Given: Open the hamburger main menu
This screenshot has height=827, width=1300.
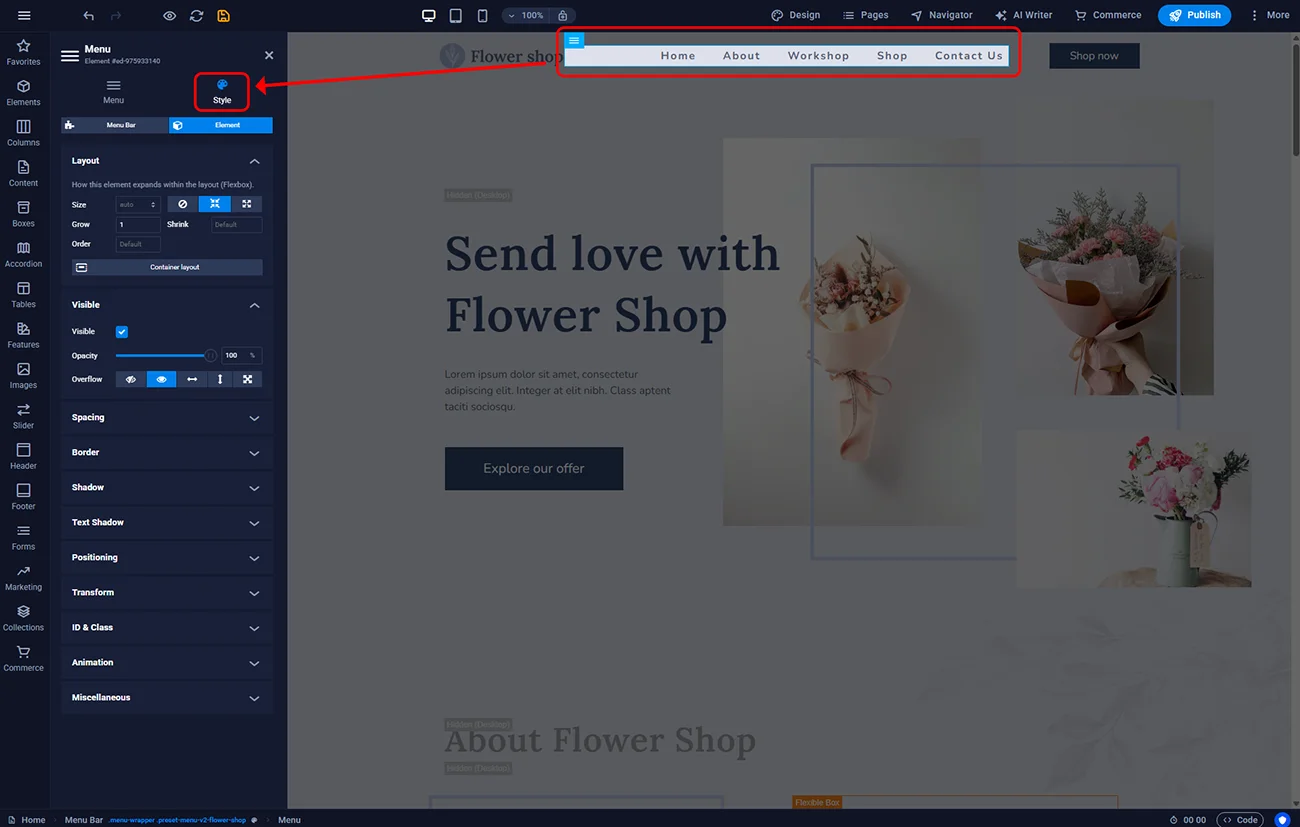Looking at the screenshot, I should point(24,15).
